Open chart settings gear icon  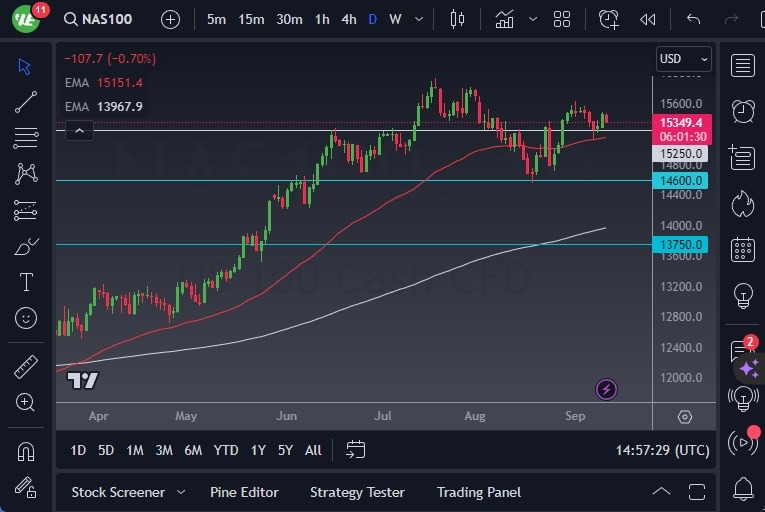tap(684, 417)
